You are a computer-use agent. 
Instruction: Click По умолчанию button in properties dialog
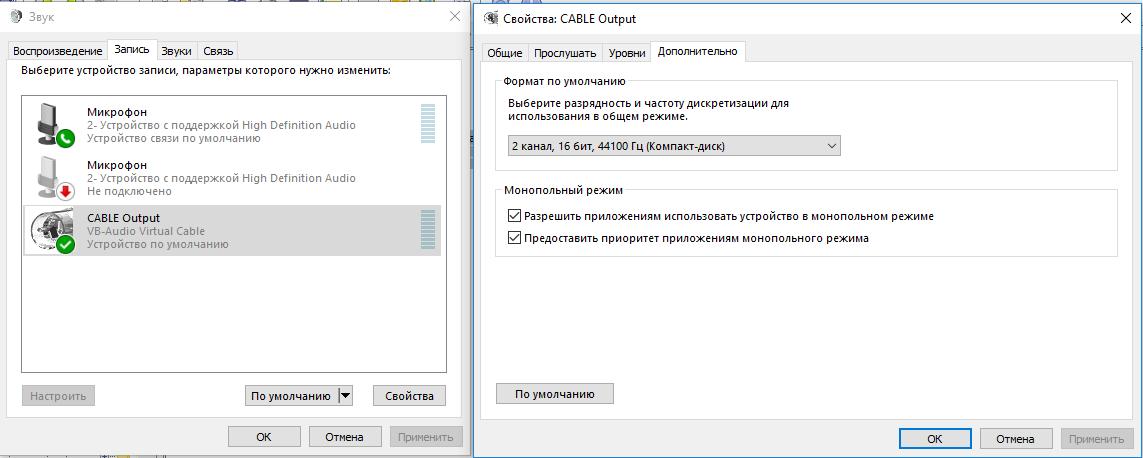pos(555,394)
